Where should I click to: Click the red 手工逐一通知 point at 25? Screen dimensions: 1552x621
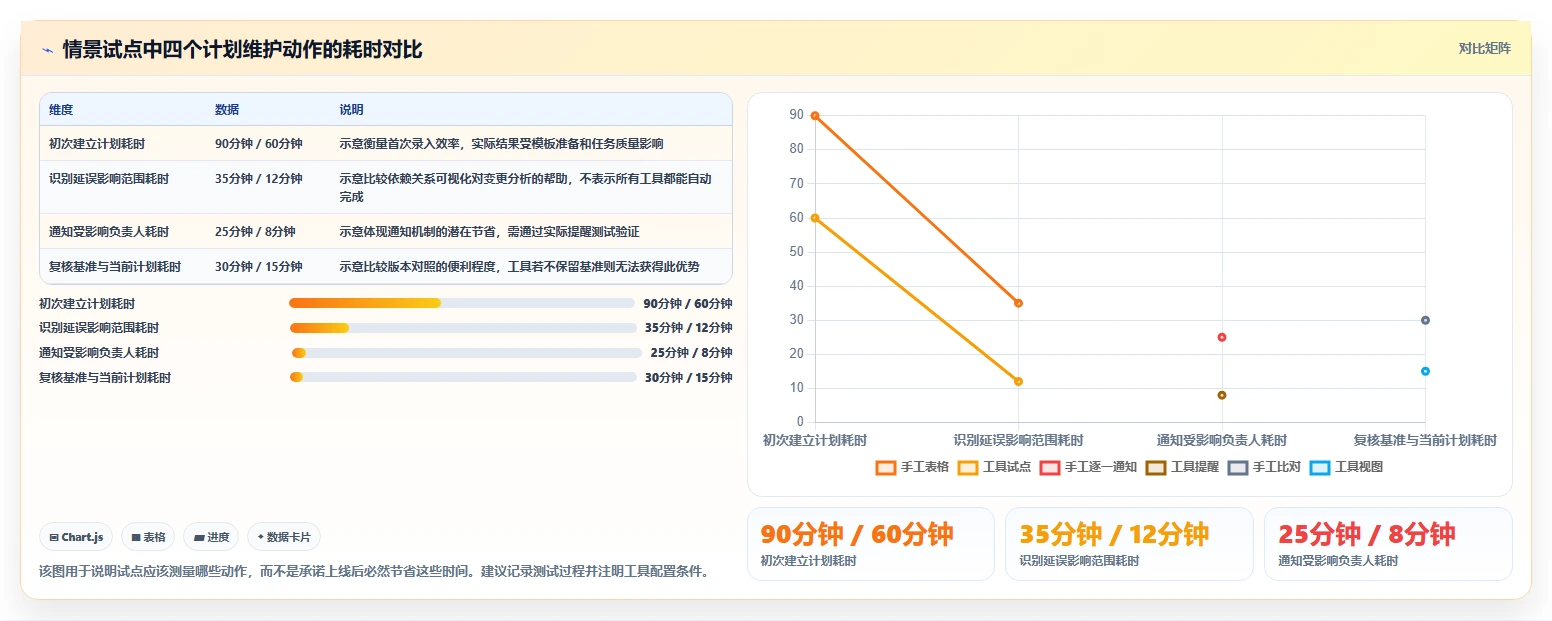pyautogui.click(x=1222, y=337)
